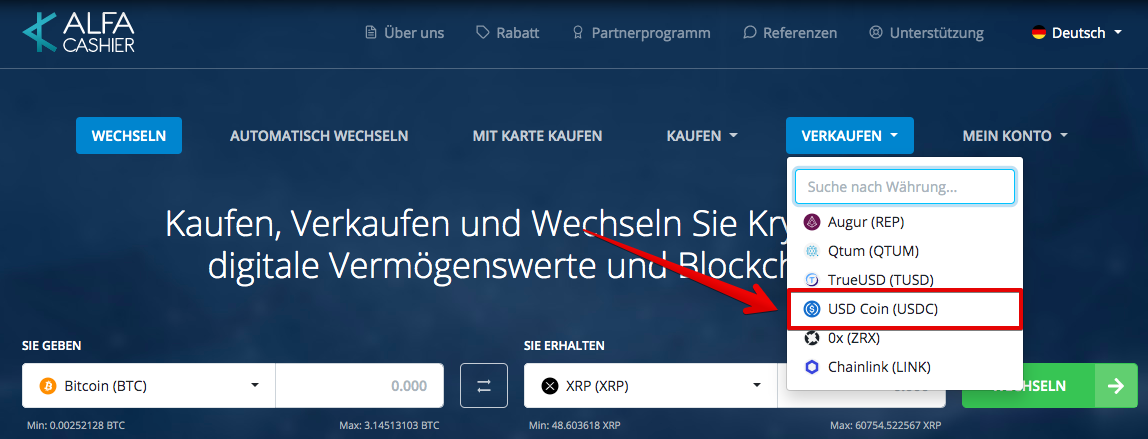Click the tag icon beside Rabatt
Image resolution: width=1148 pixels, height=439 pixels.
[482, 33]
